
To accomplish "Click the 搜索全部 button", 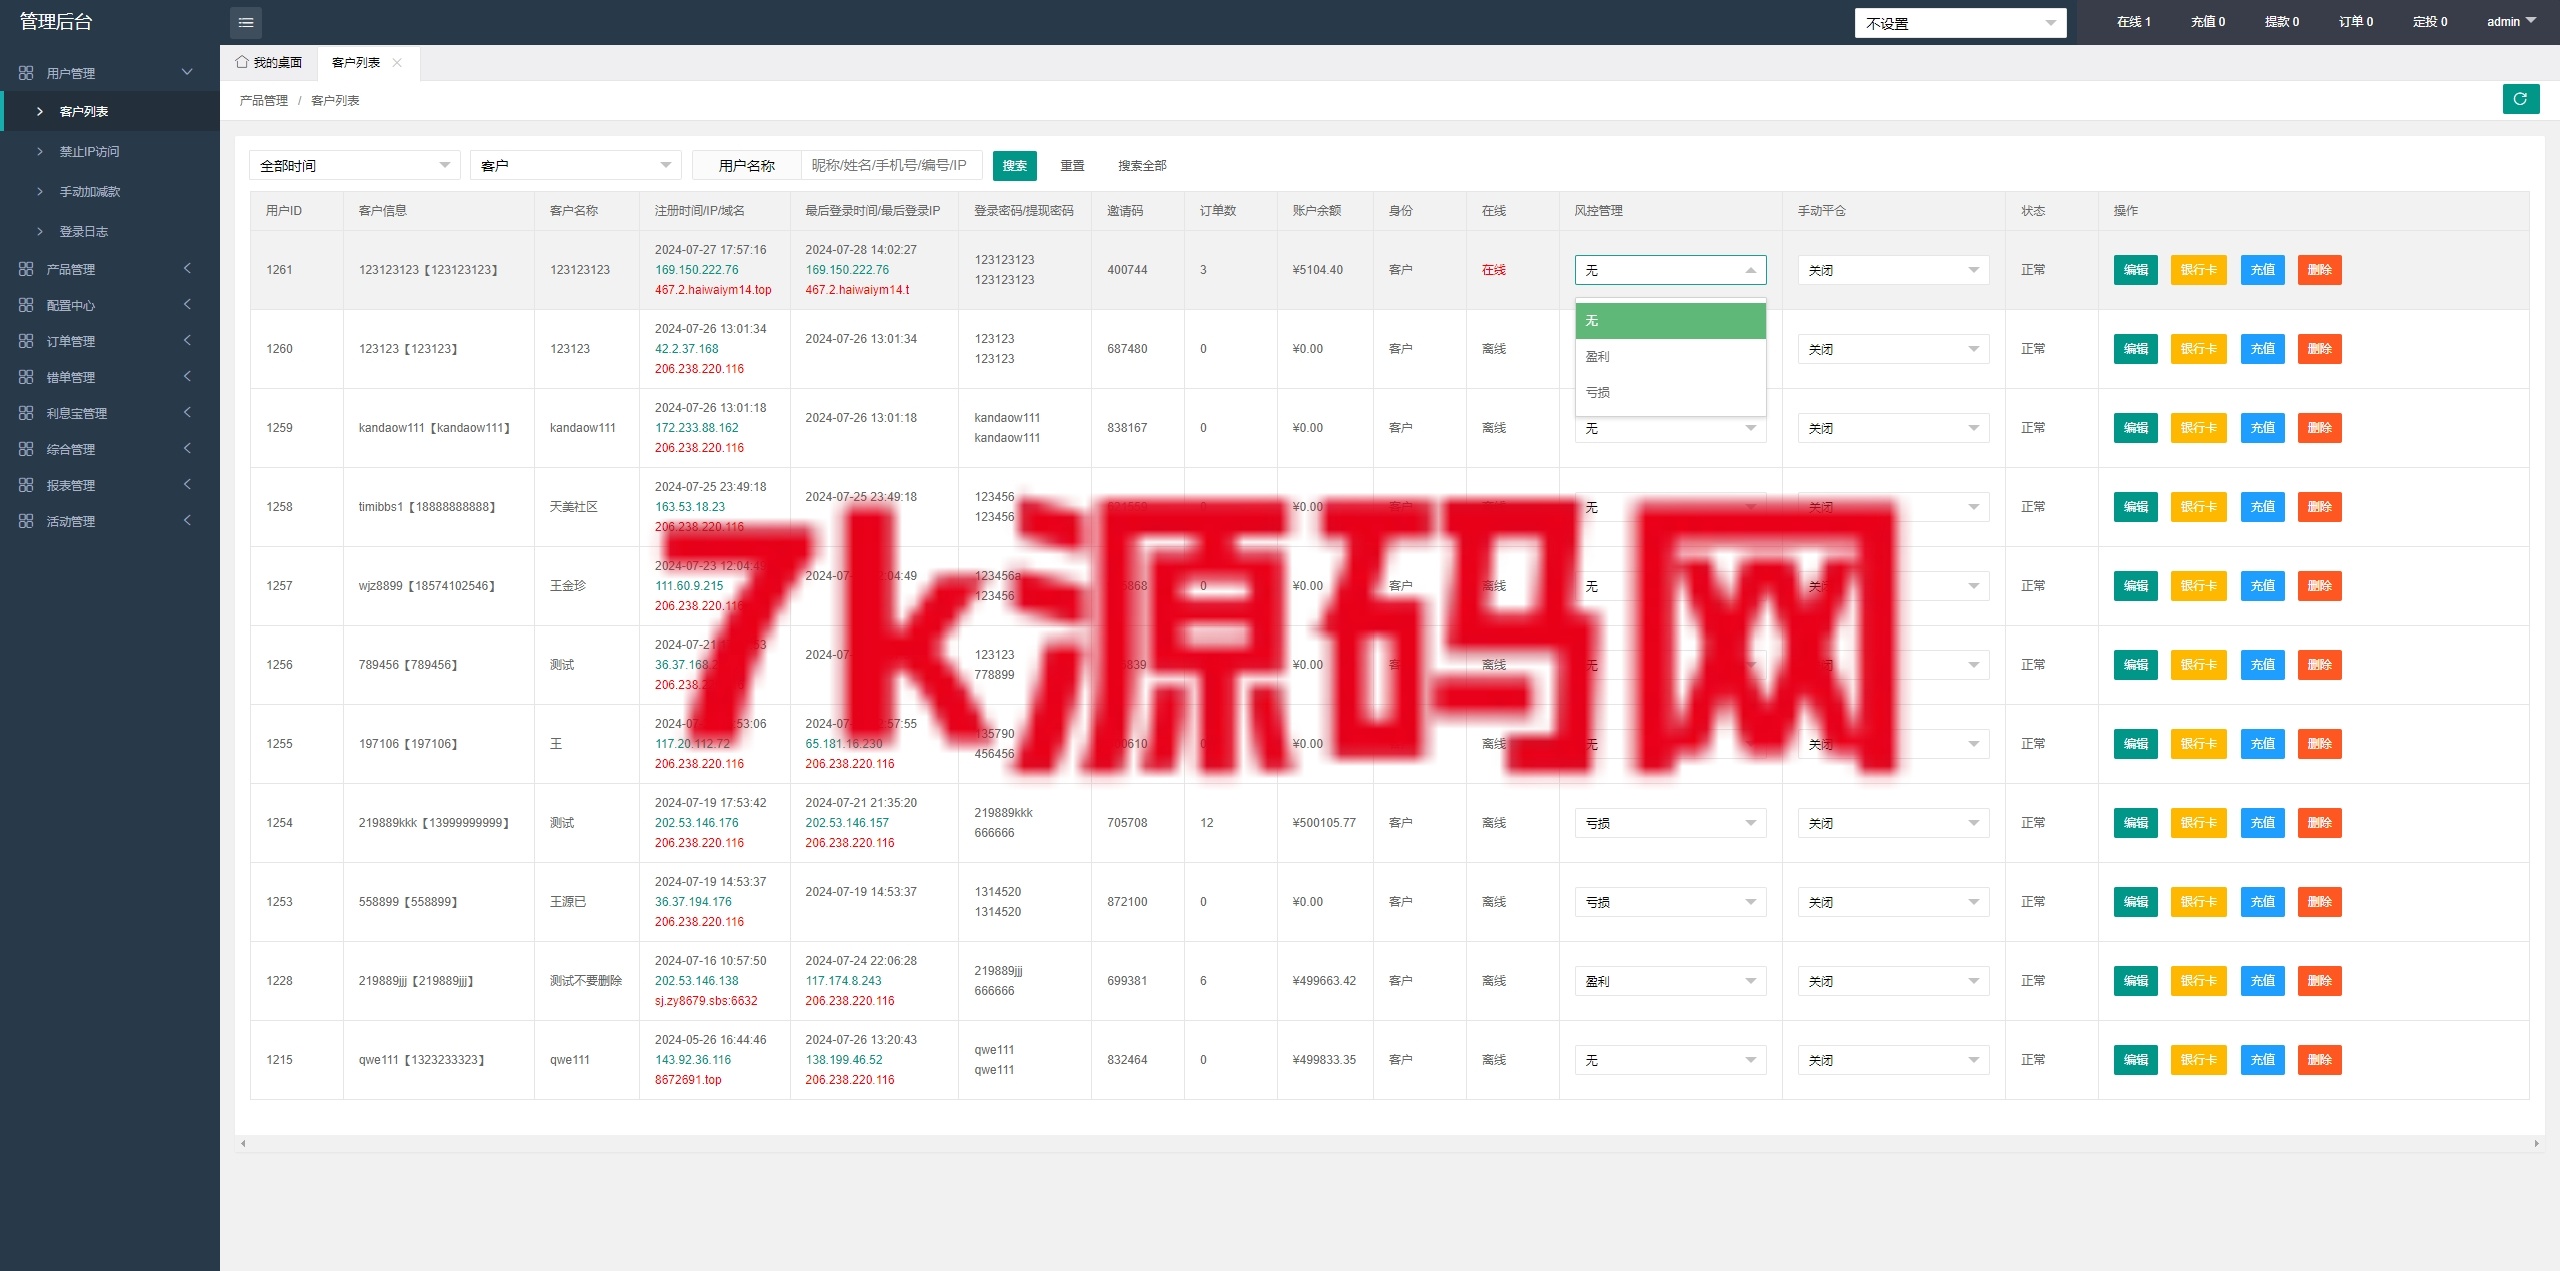I will tap(1142, 165).
